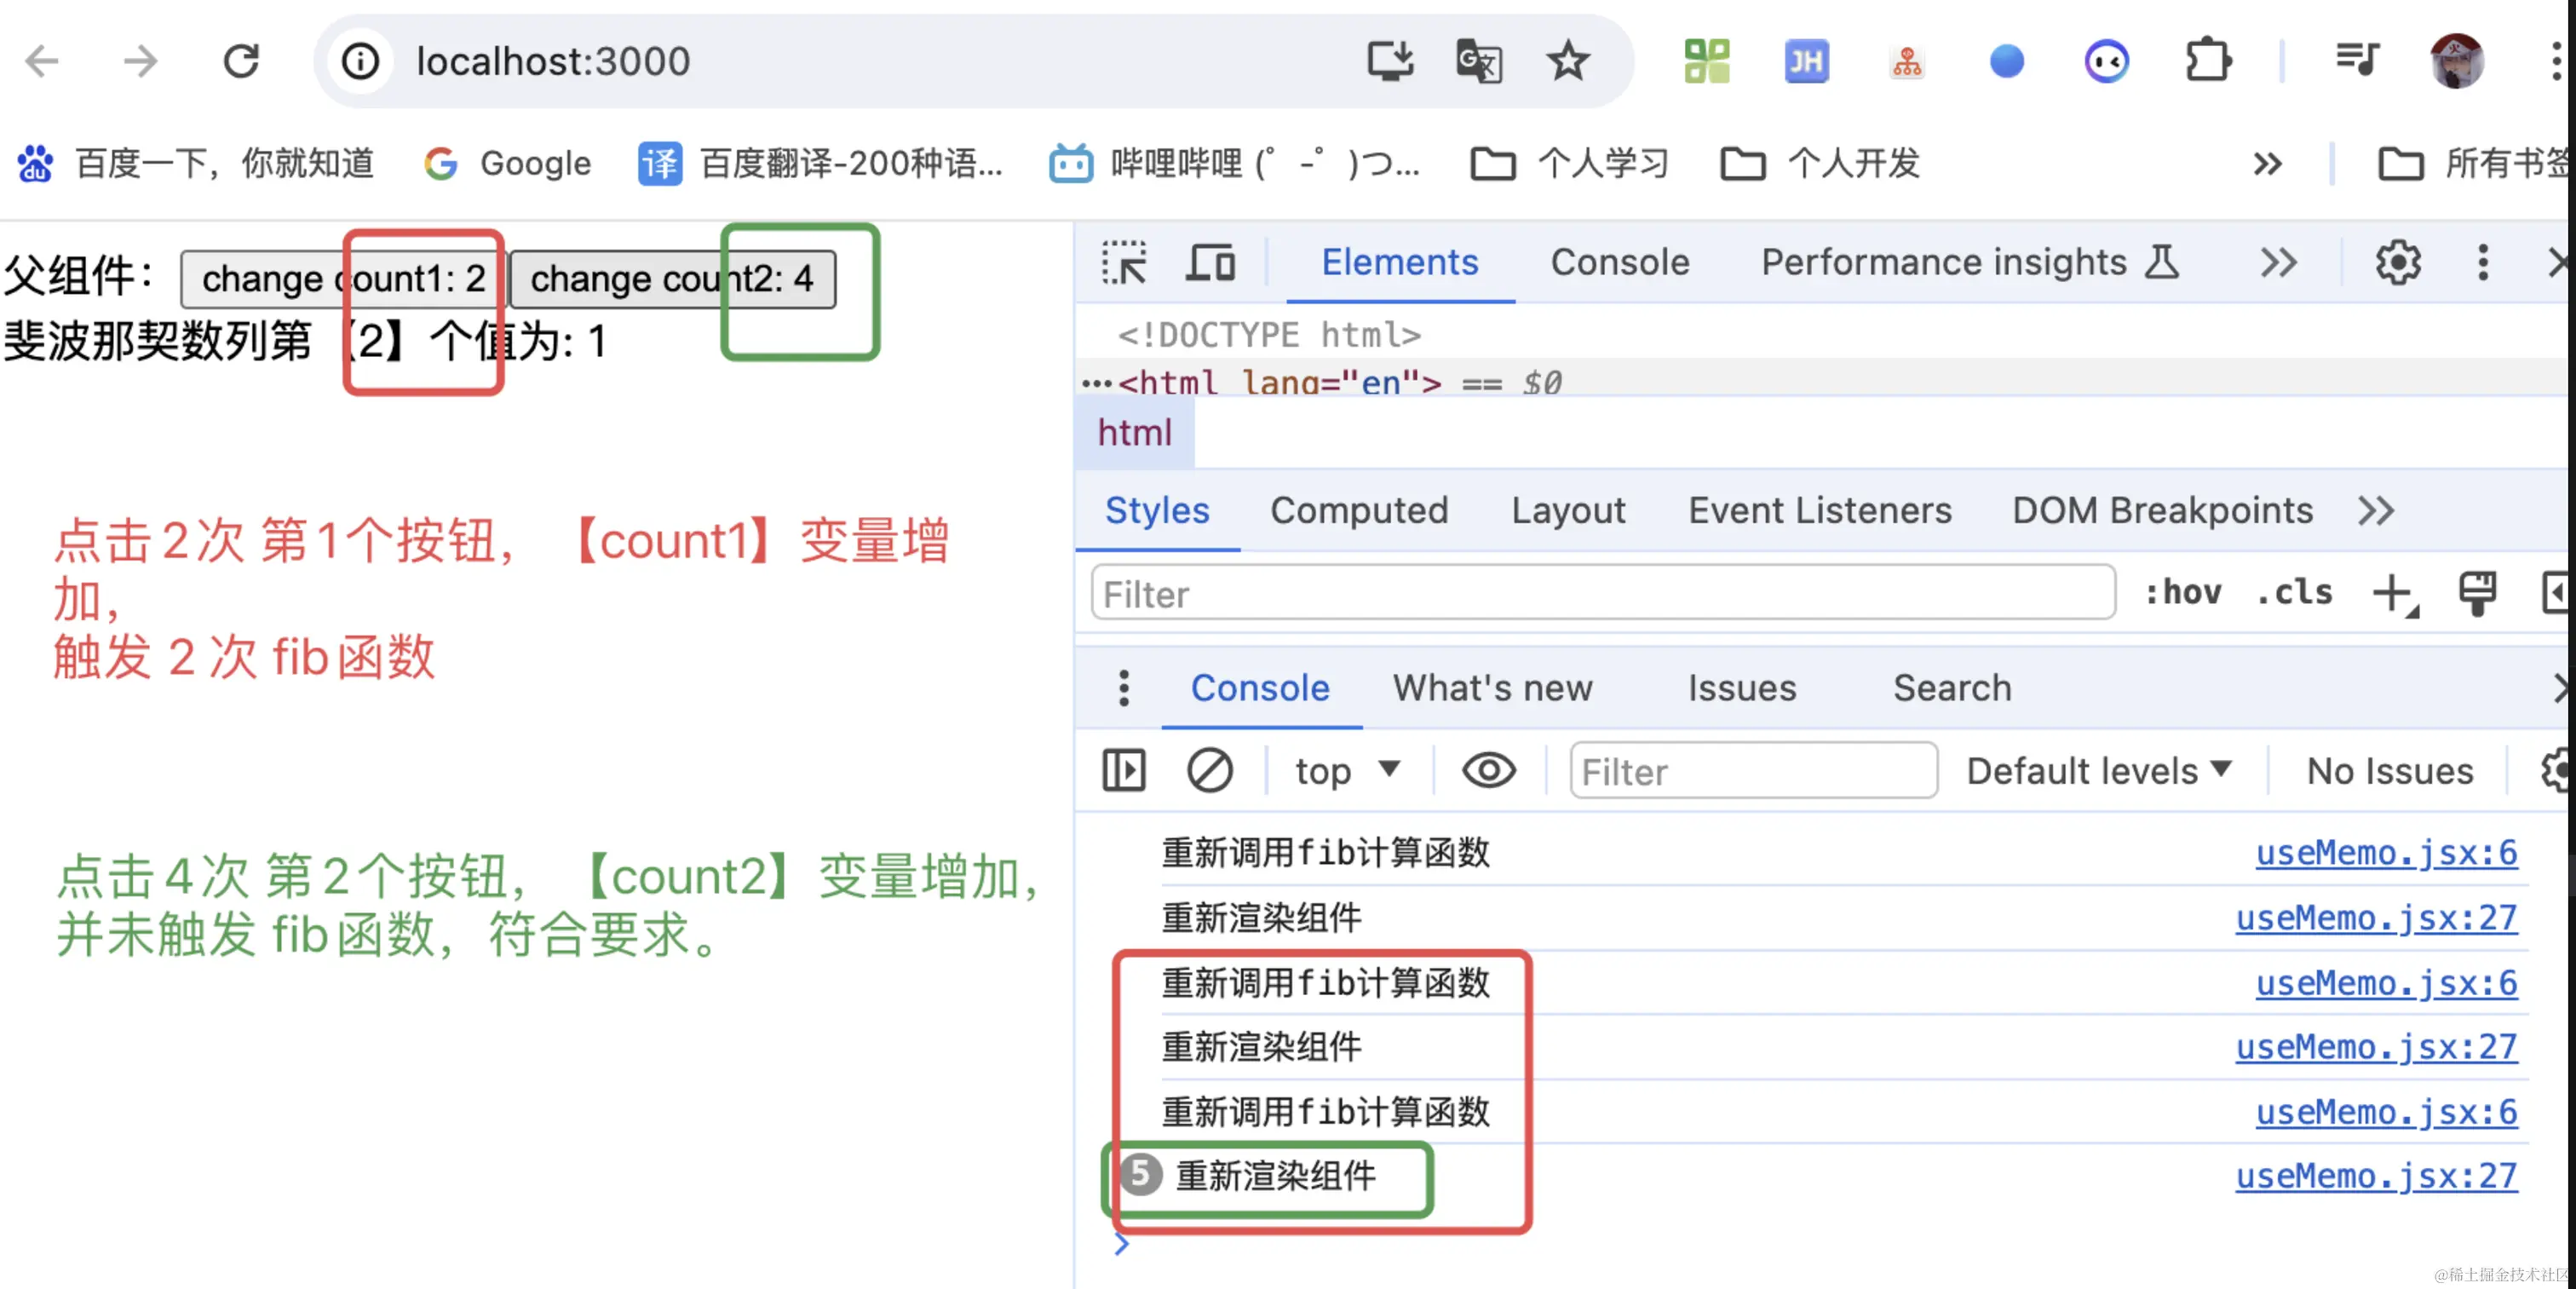Viewport: 2576px width, 1289px height.
Task: Focus the Styles Filter input field
Action: [1602, 594]
